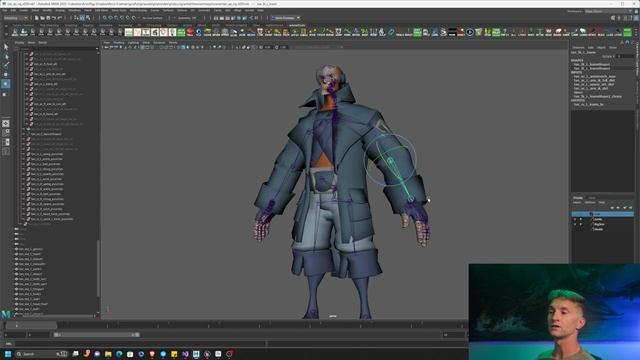Pick the Paint Selection tool
This screenshot has height=360, width=640.
(6, 65)
